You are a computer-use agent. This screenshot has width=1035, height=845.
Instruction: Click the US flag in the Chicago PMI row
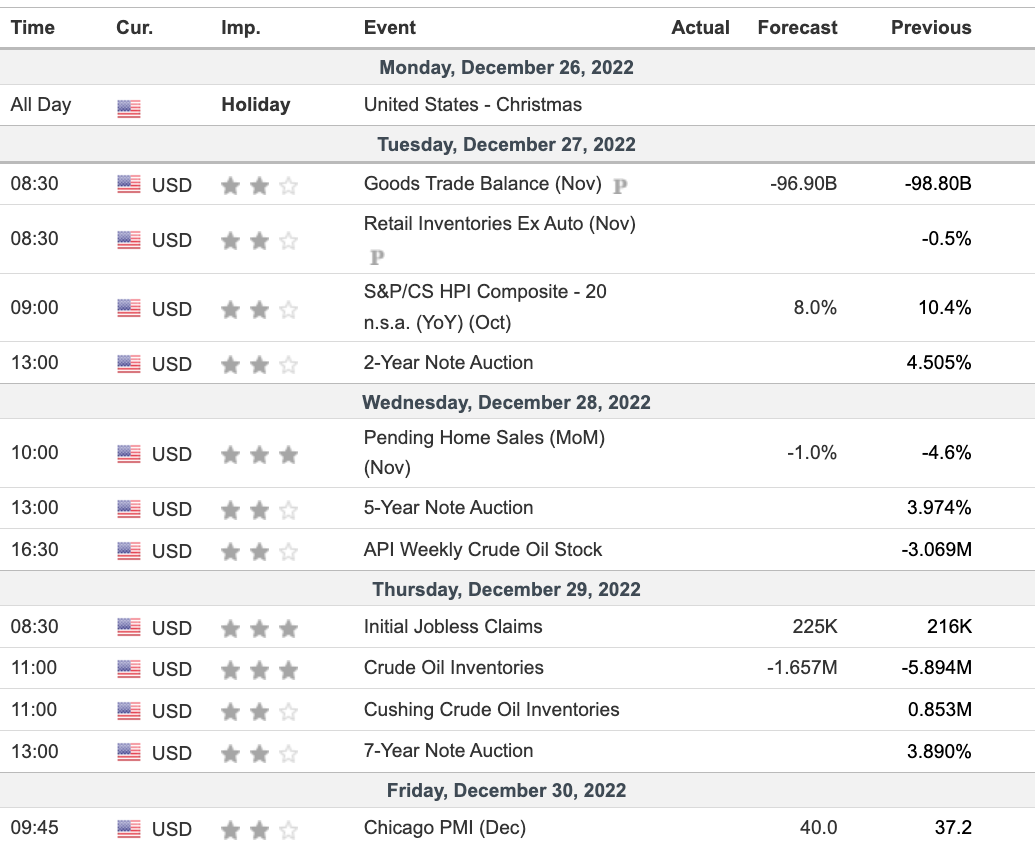[129, 829]
